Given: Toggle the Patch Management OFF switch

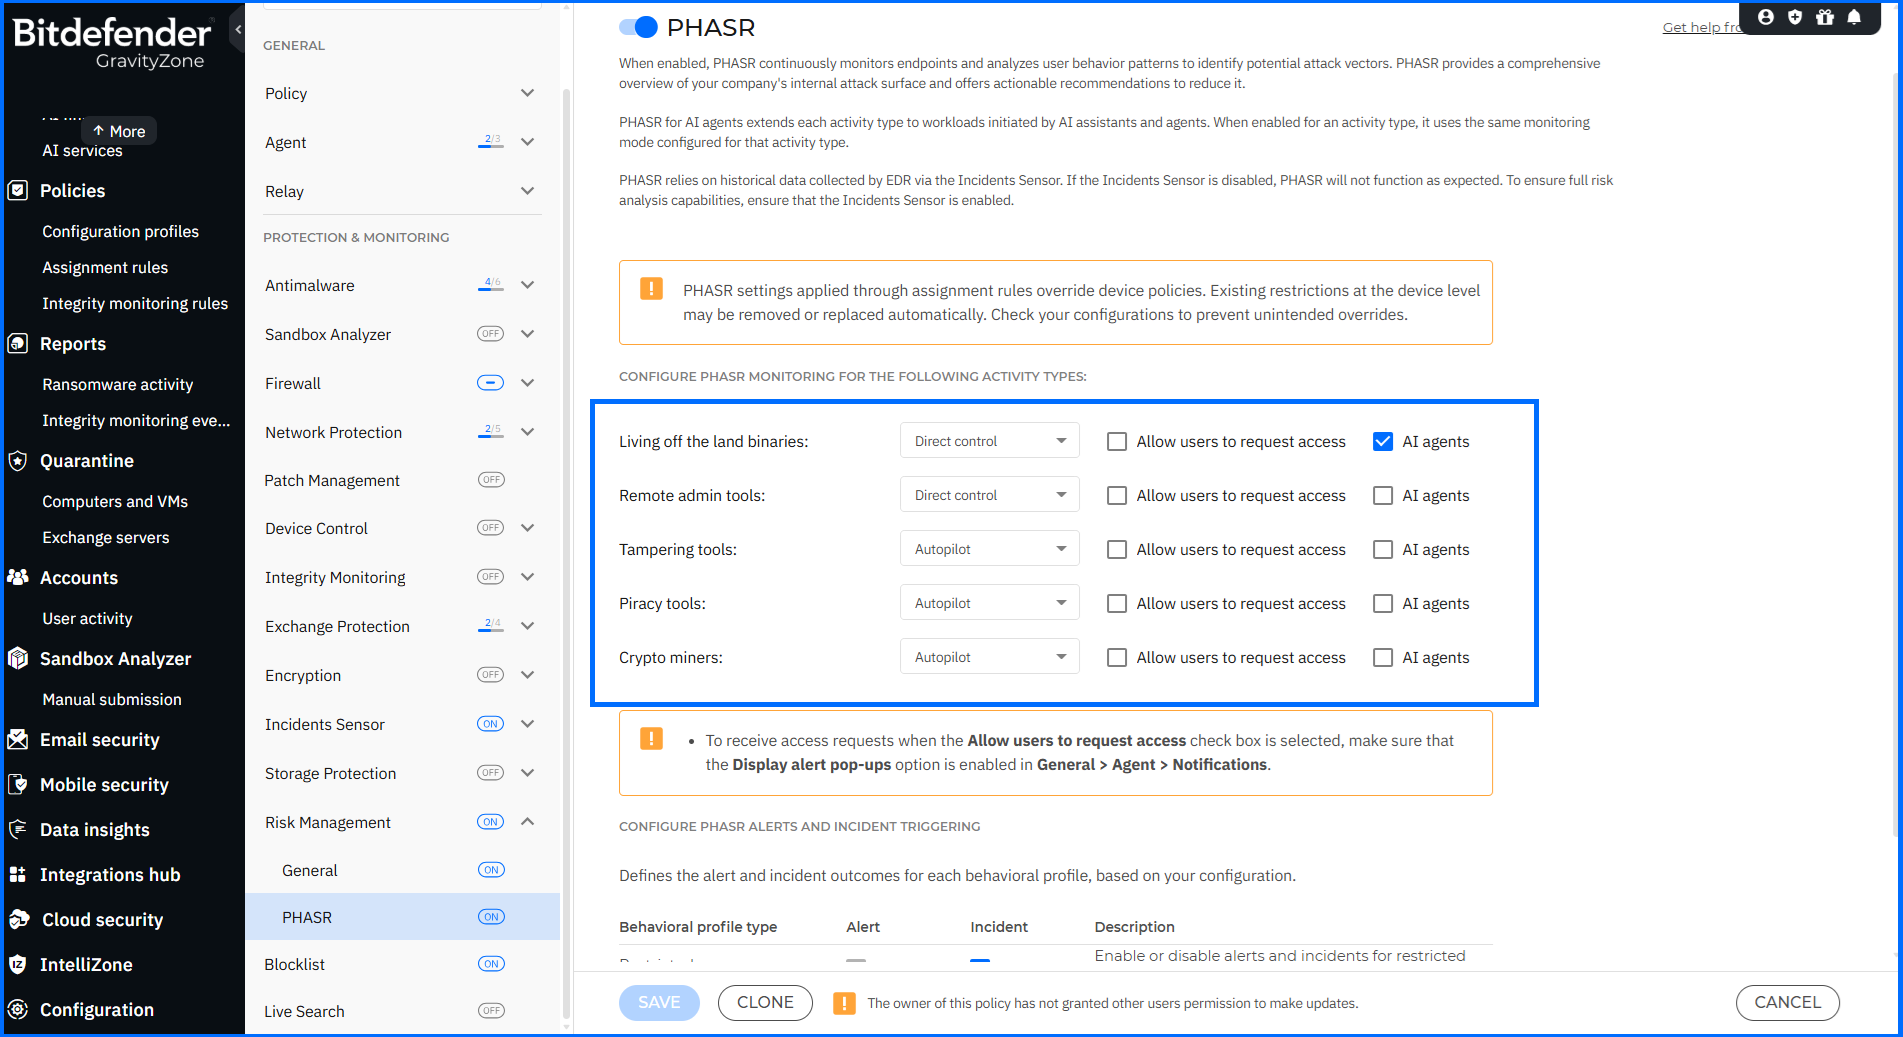Looking at the screenshot, I should (x=490, y=480).
